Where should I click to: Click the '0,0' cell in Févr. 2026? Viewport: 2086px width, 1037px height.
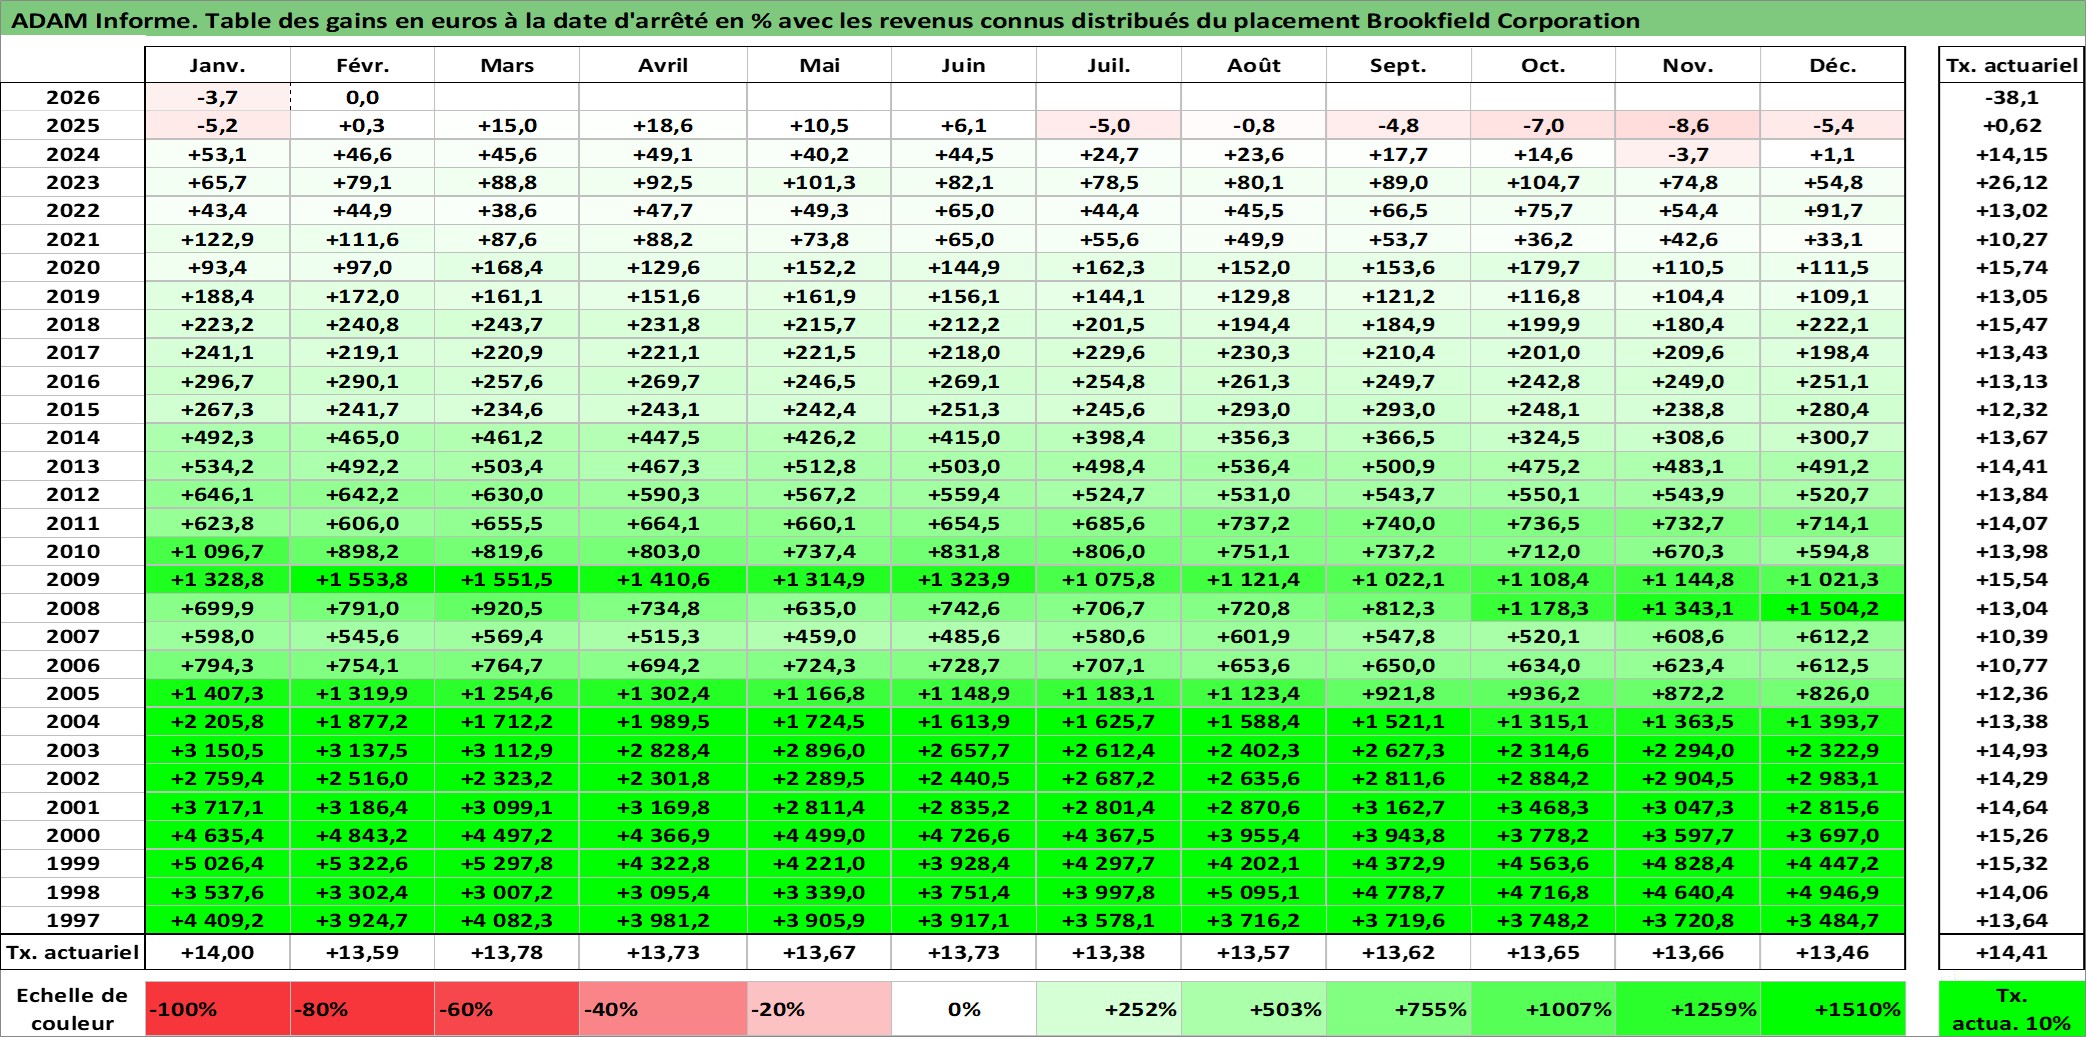point(362,97)
